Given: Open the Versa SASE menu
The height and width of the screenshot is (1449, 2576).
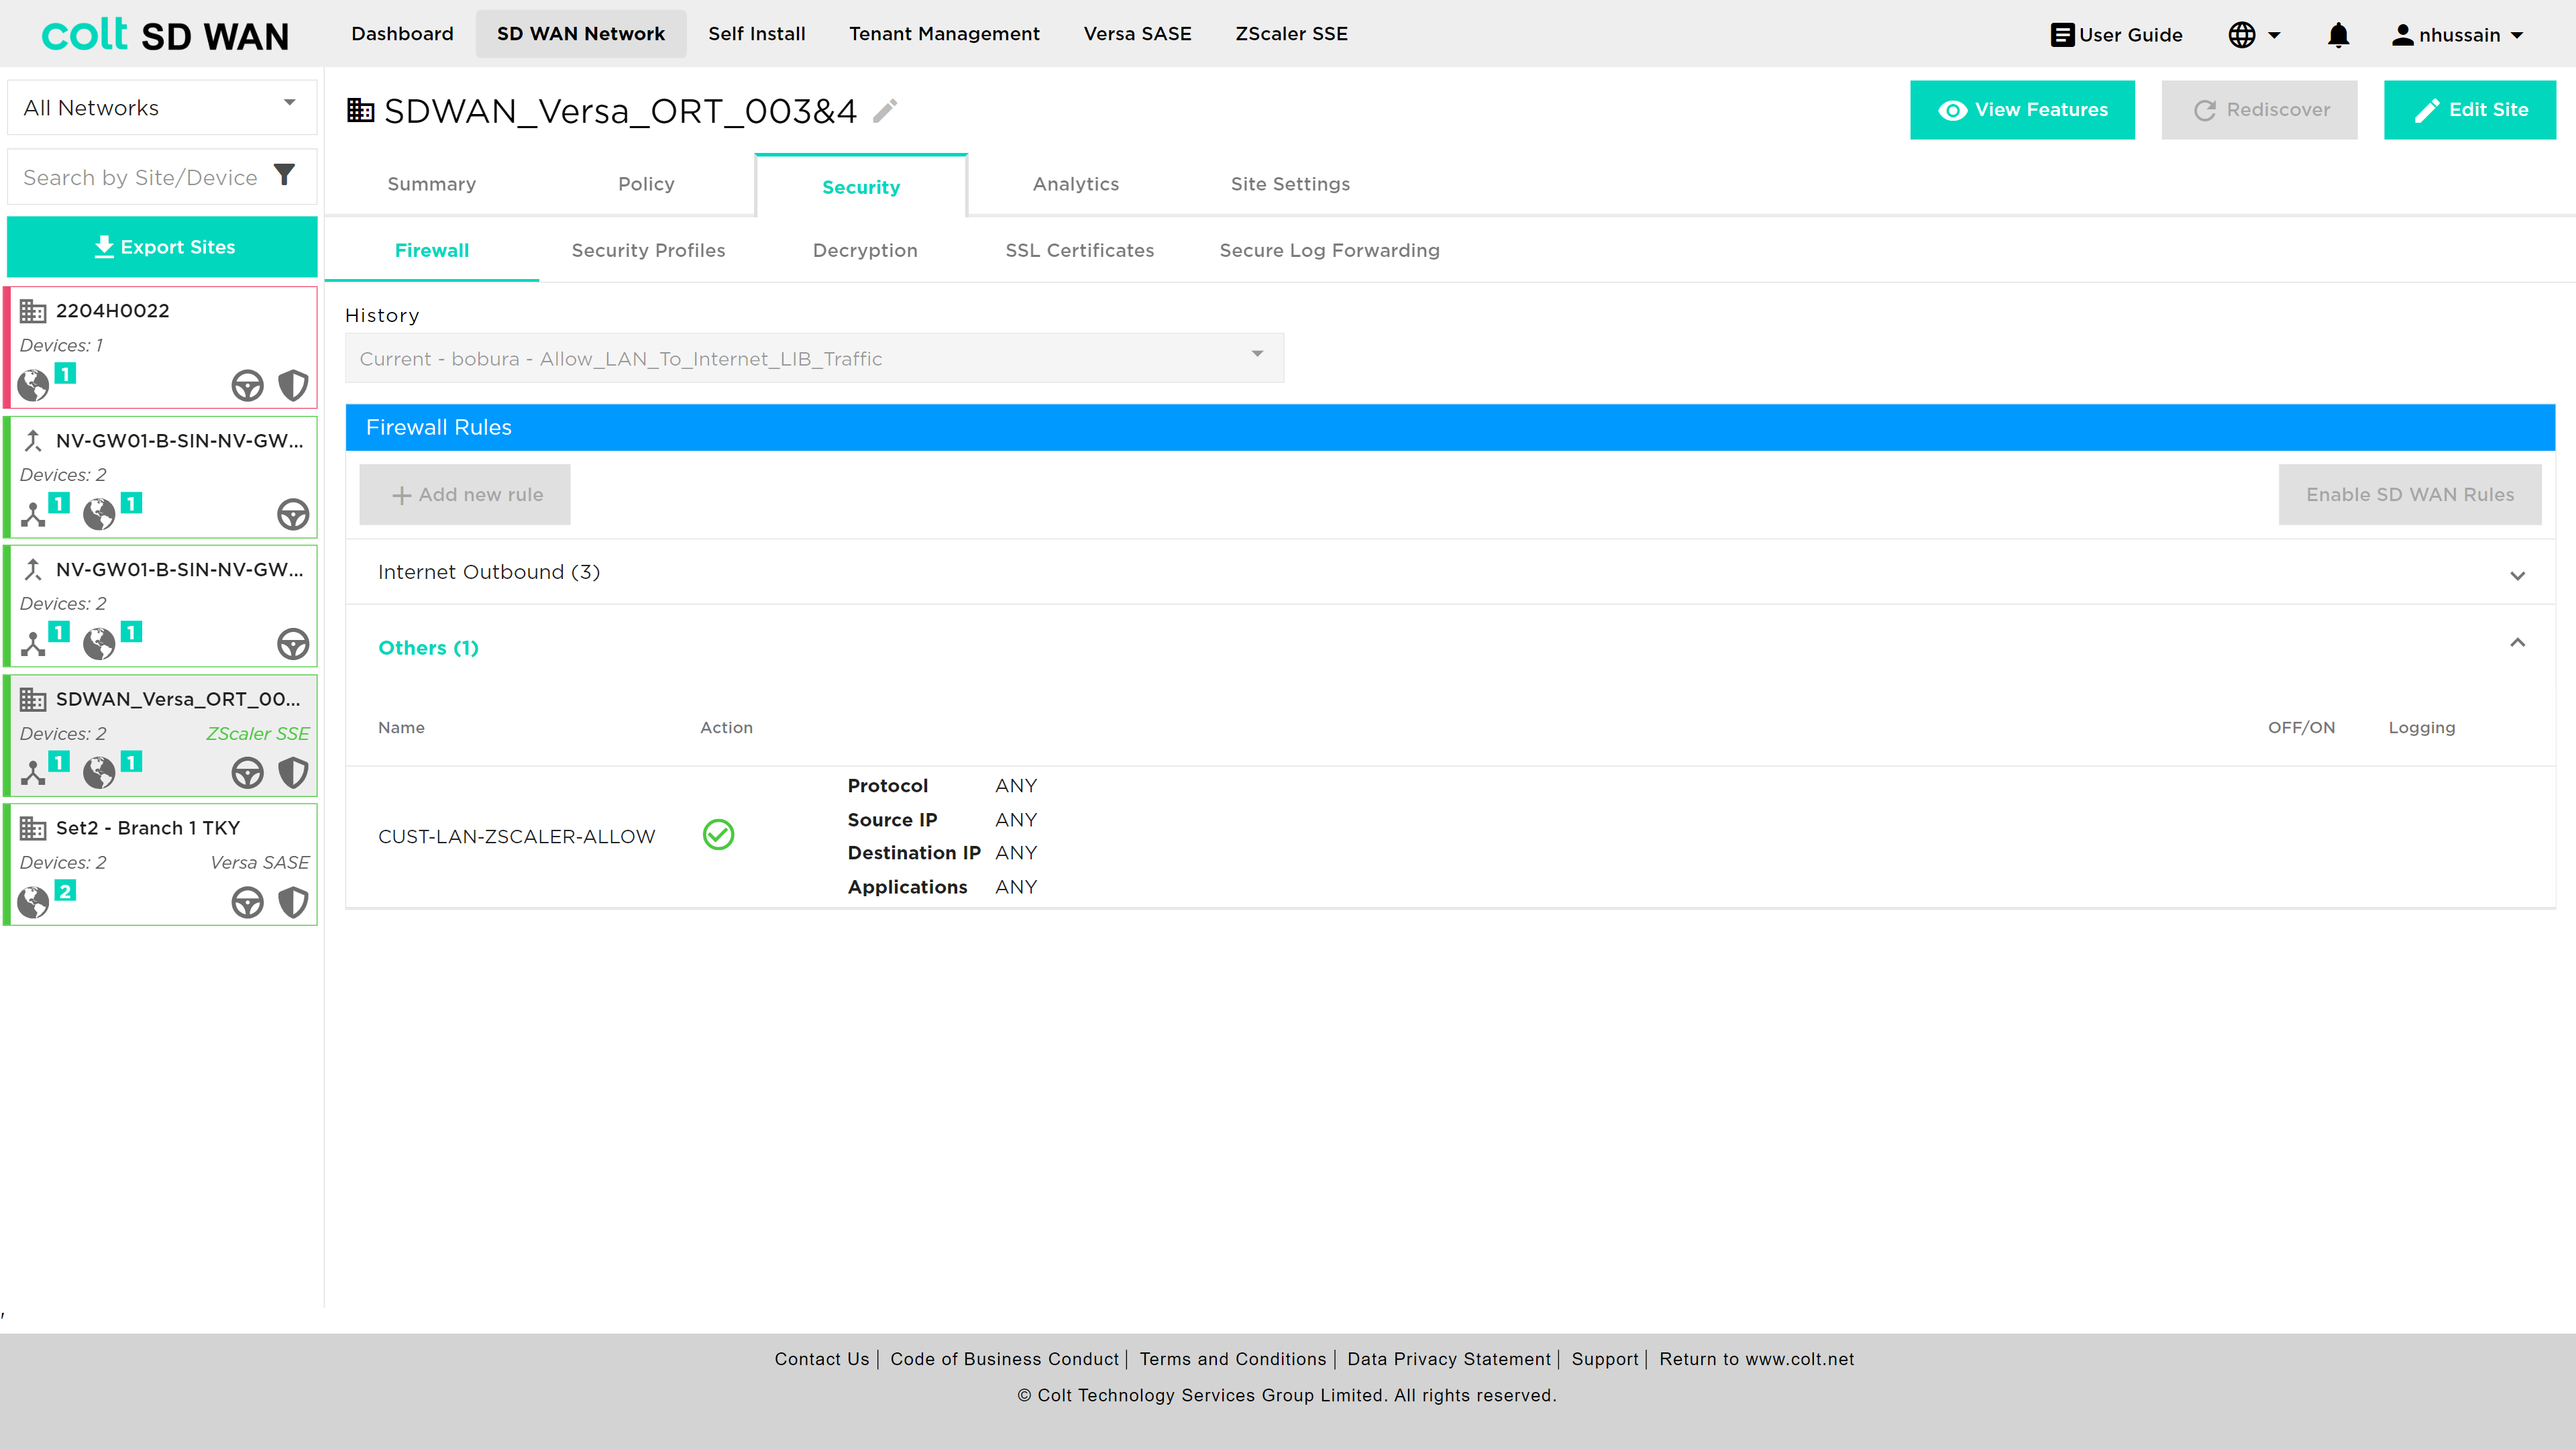Looking at the screenshot, I should point(1137,34).
